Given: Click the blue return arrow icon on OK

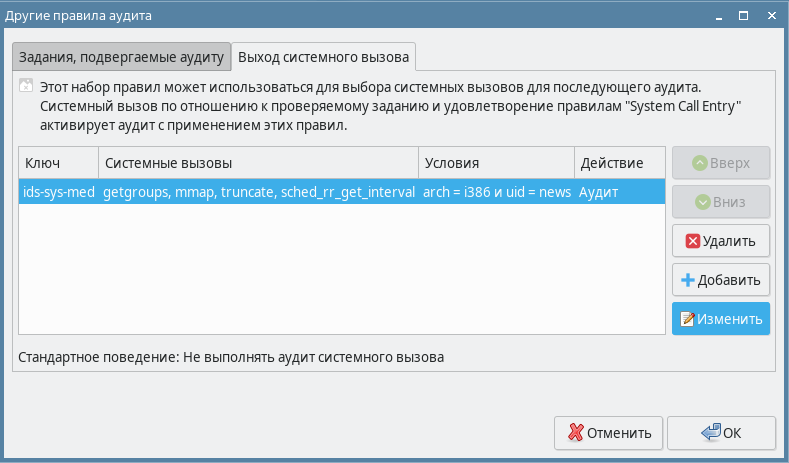Looking at the screenshot, I should (x=711, y=433).
